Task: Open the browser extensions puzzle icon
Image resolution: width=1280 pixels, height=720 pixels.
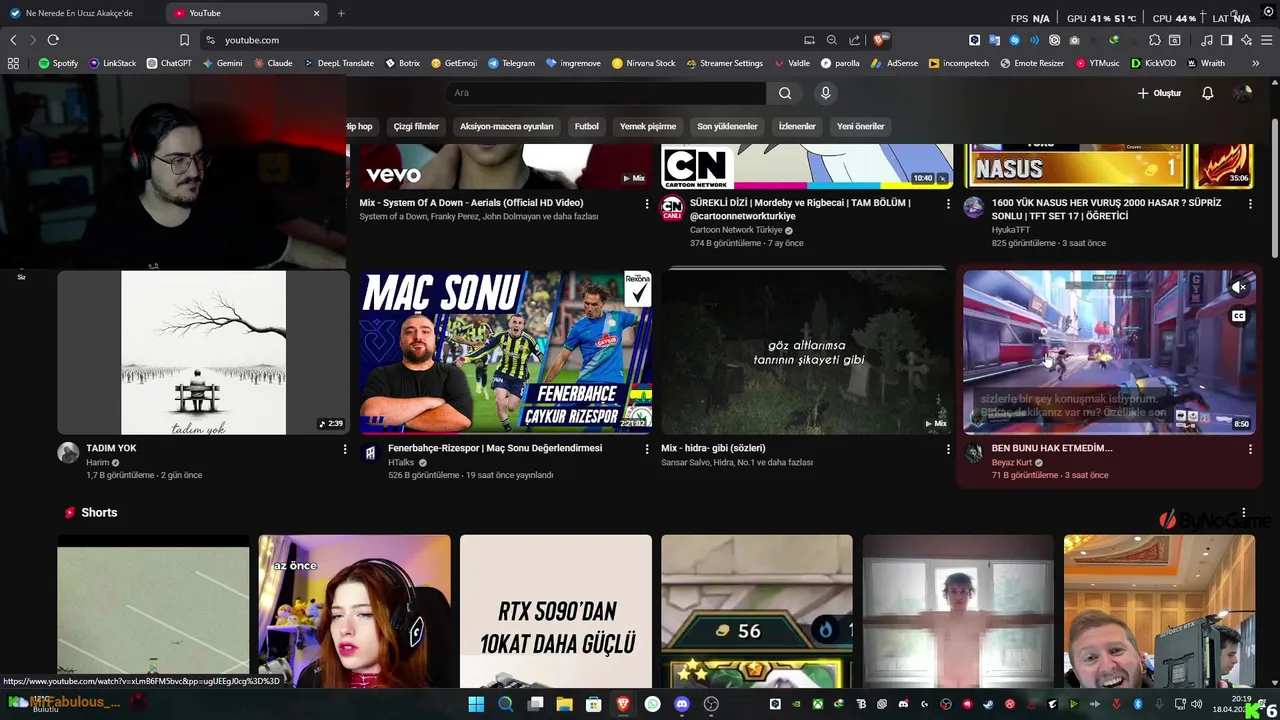Action: [x=1154, y=40]
